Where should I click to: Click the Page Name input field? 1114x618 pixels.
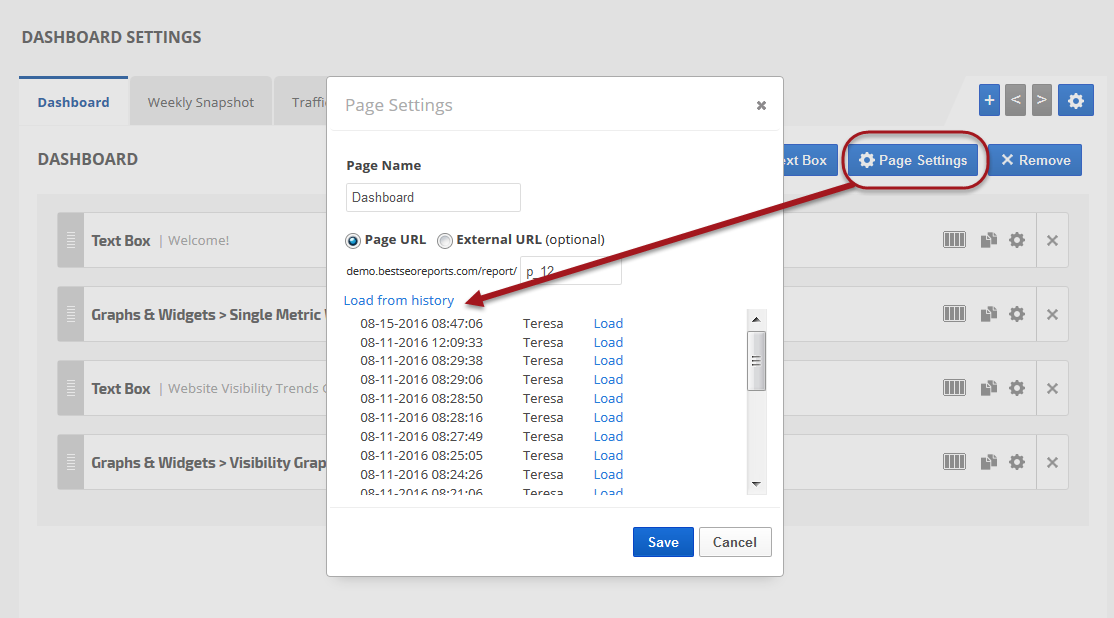433,197
